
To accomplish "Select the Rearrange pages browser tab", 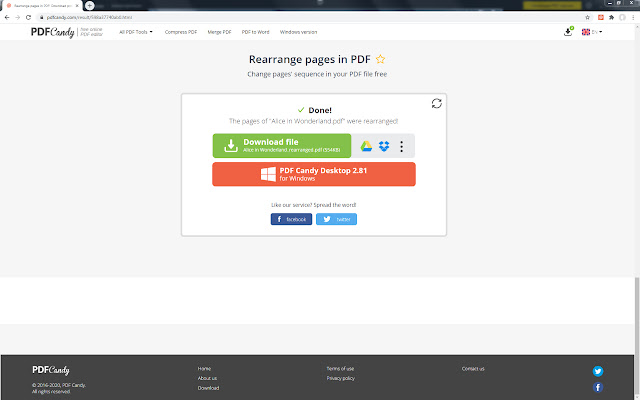I will [41, 6].
